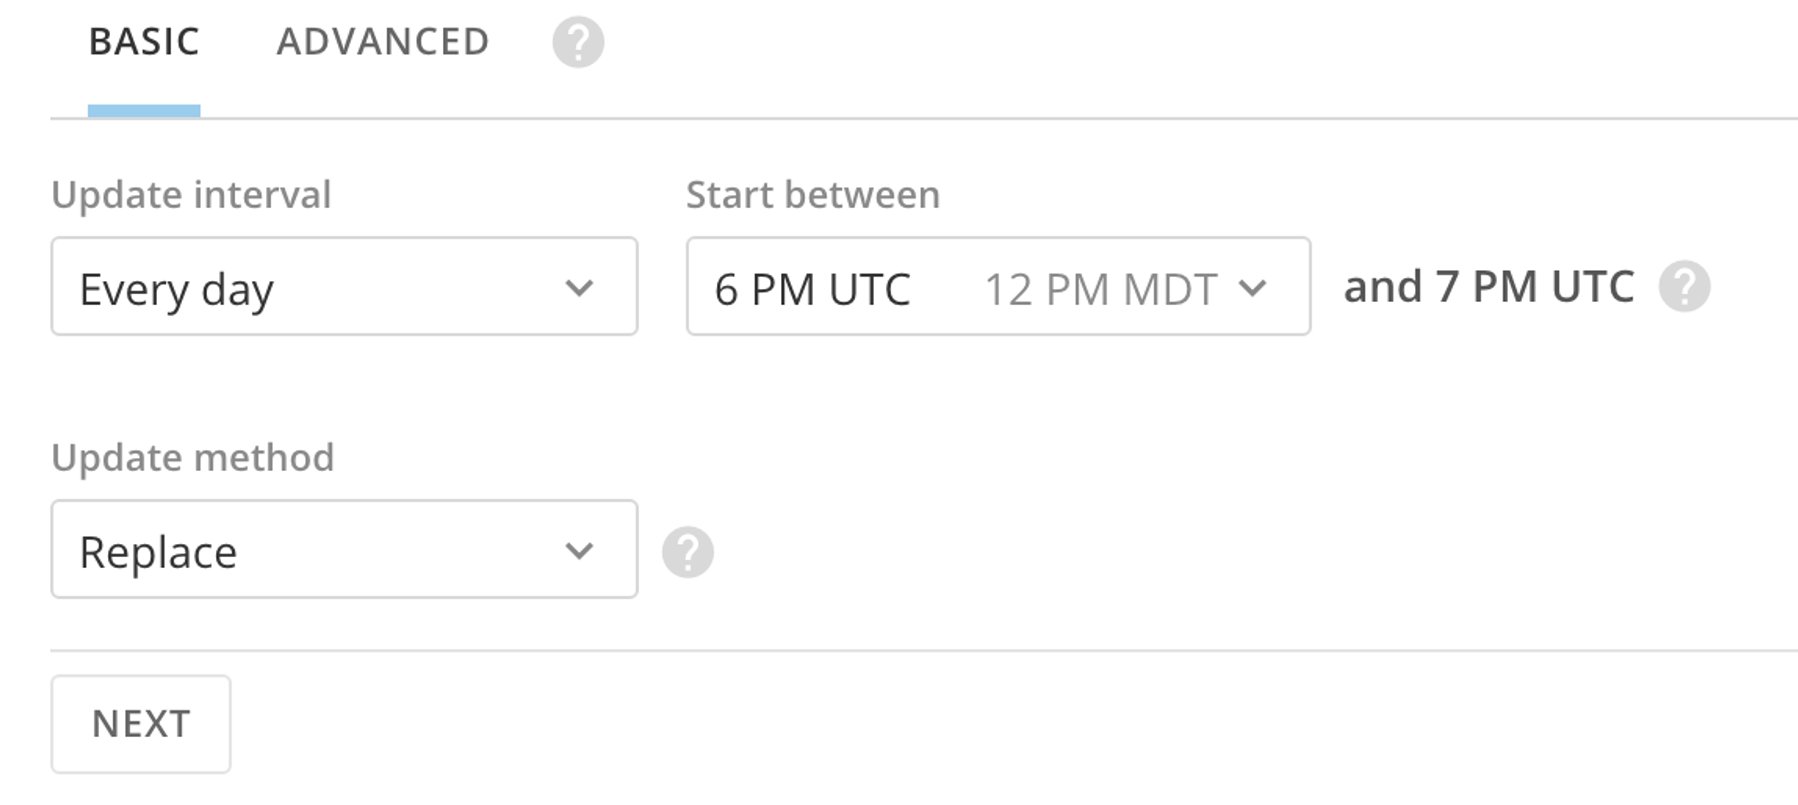The width and height of the screenshot is (1798, 805).
Task: Open the tooltip icon beside start time range
Action: pos(1685,289)
